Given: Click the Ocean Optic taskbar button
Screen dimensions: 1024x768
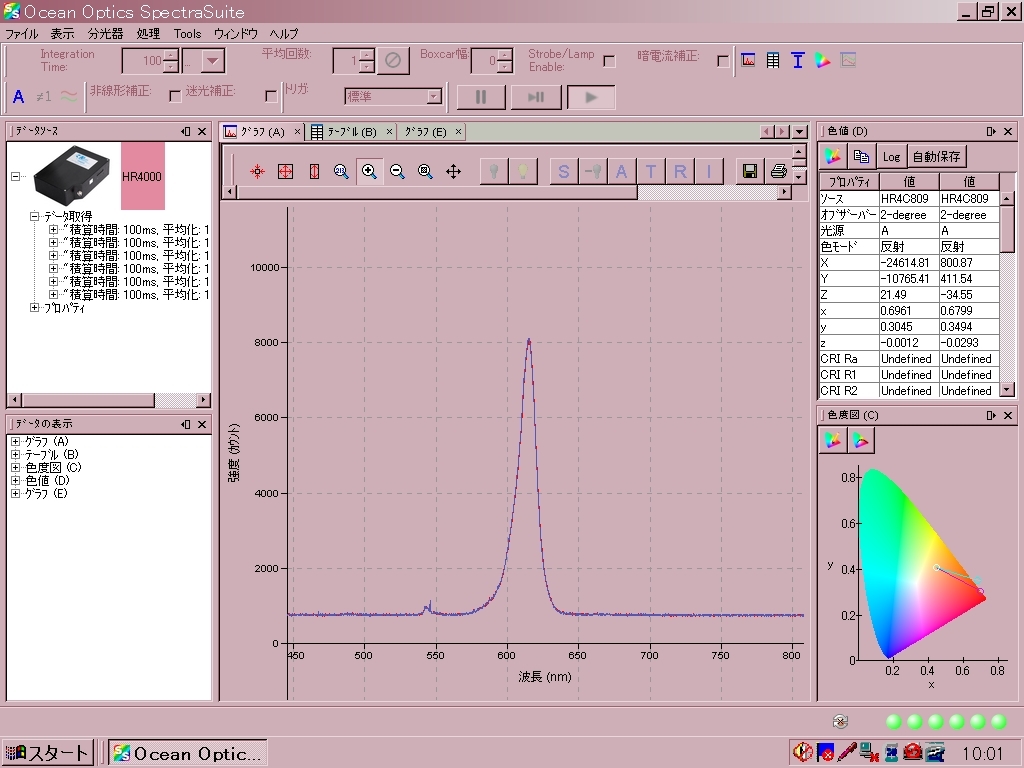Looking at the screenshot, I should tap(187, 753).
